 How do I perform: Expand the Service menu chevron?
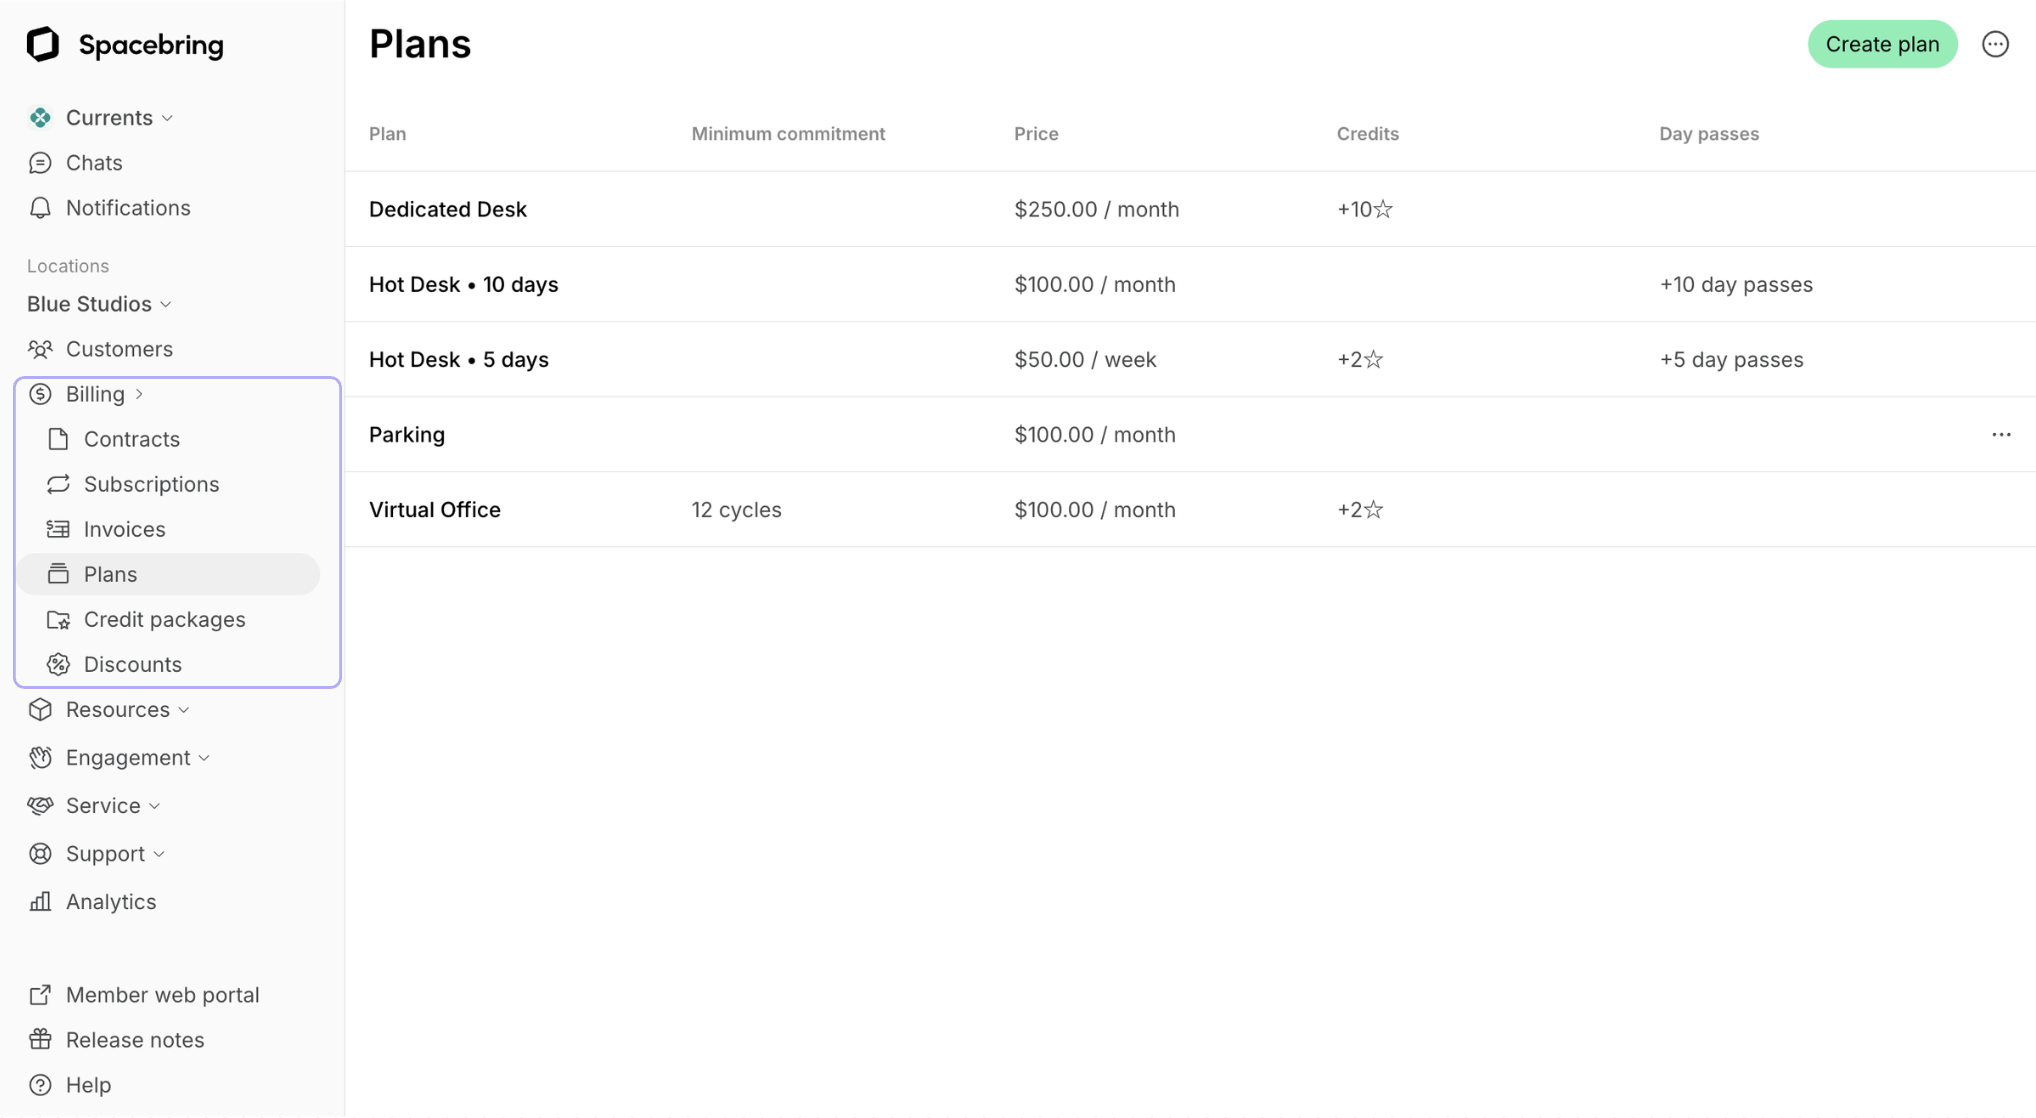(154, 806)
